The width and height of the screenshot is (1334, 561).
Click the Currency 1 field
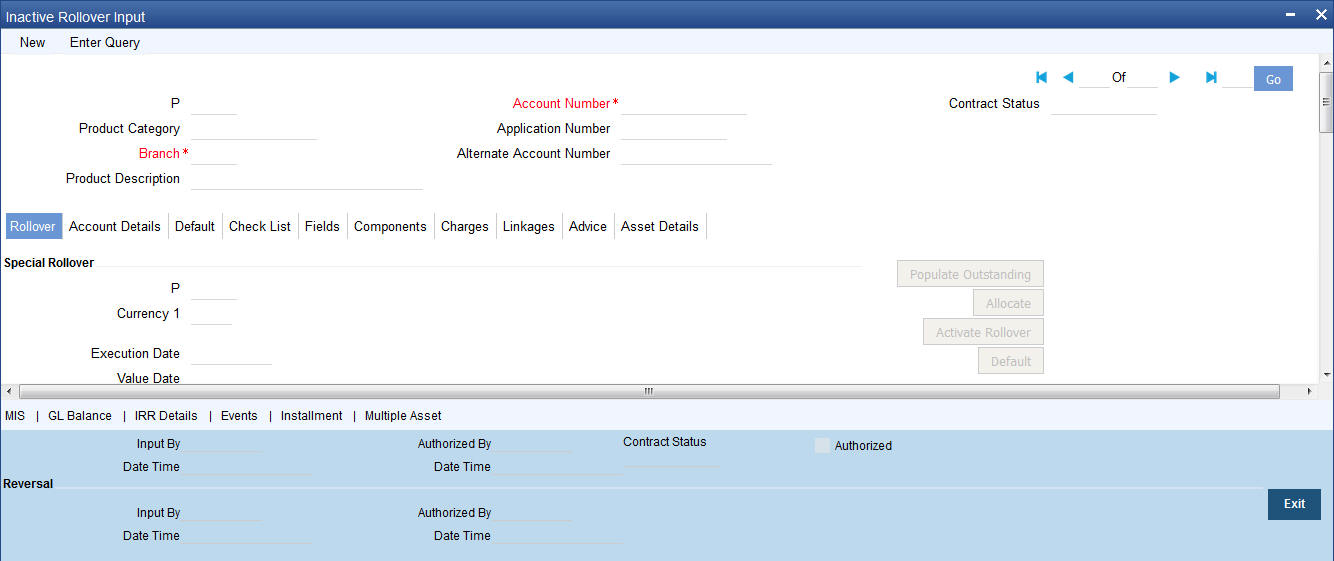click(x=210, y=313)
